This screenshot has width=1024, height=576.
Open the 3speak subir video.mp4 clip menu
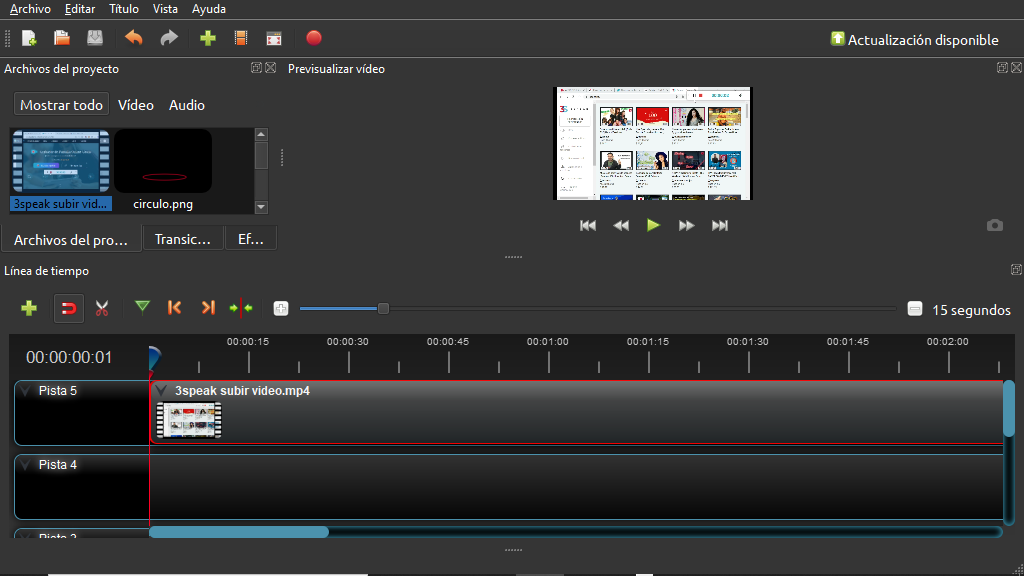pos(161,391)
